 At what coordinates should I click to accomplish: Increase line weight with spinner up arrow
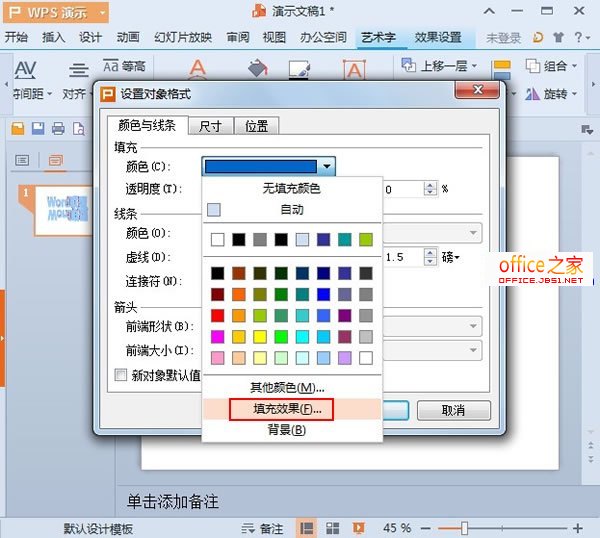(430, 253)
